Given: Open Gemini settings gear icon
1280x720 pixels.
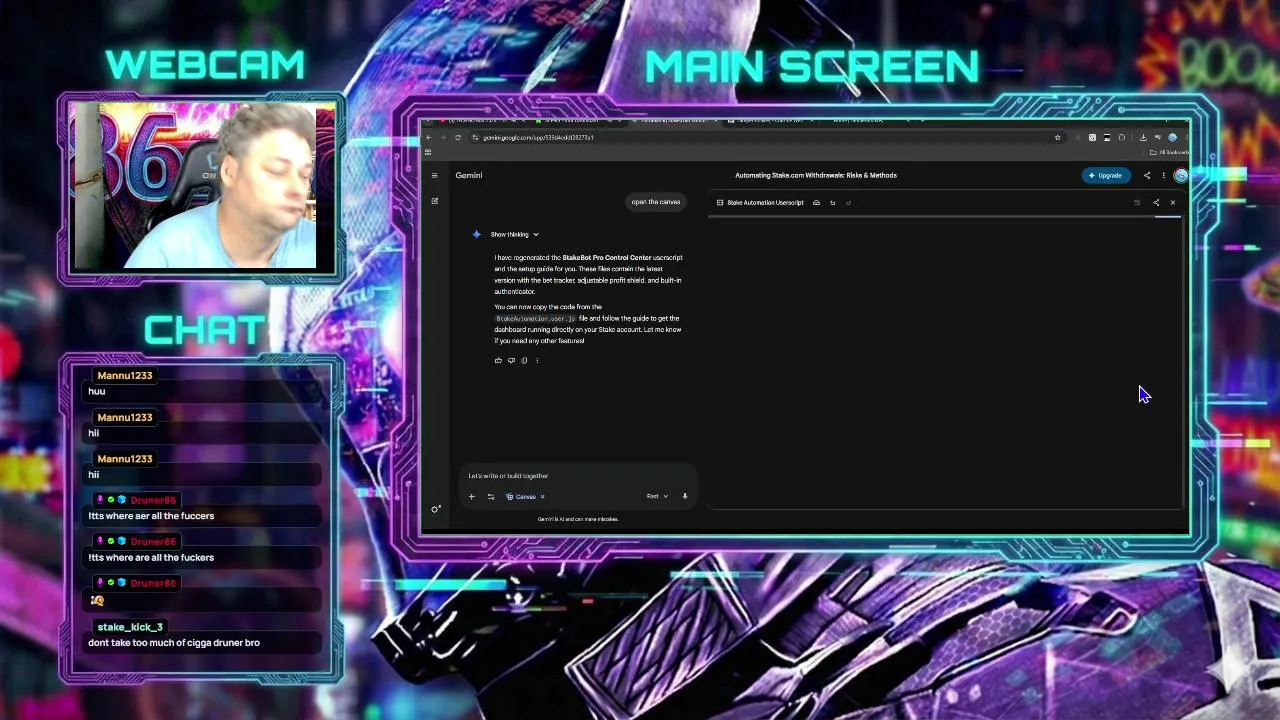Looking at the screenshot, I should [x=435, y=509].
